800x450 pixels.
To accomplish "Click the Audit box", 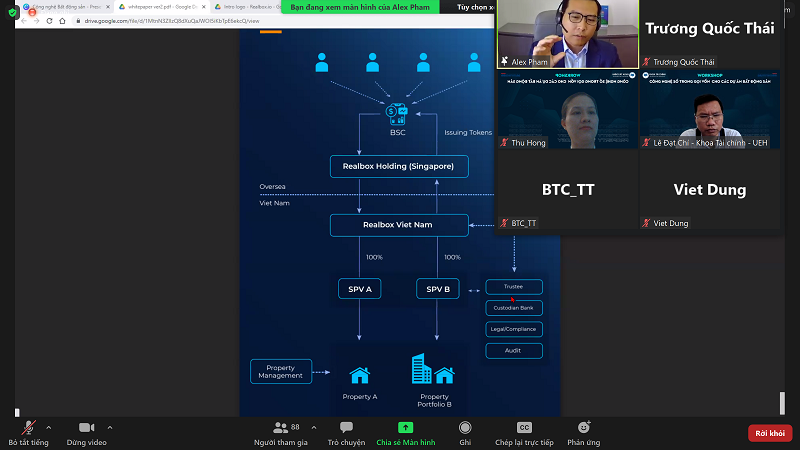I will coord(514,351).
